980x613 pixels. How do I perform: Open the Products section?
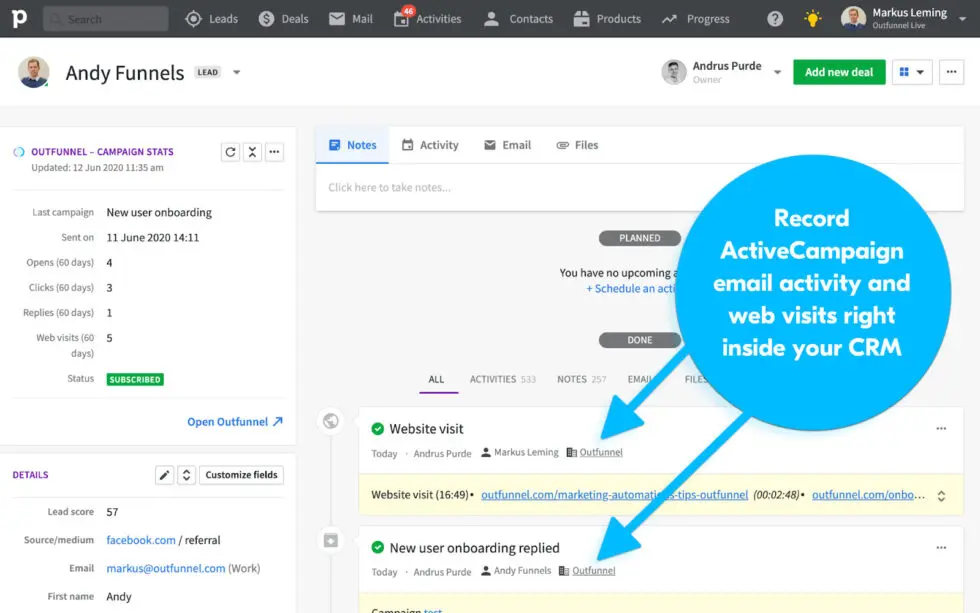(x=607, y=19)
